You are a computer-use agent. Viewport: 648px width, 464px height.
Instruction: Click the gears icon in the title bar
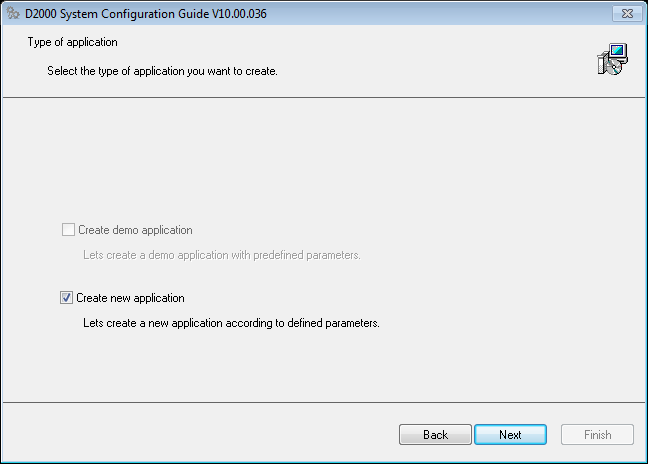pos(13,13)
